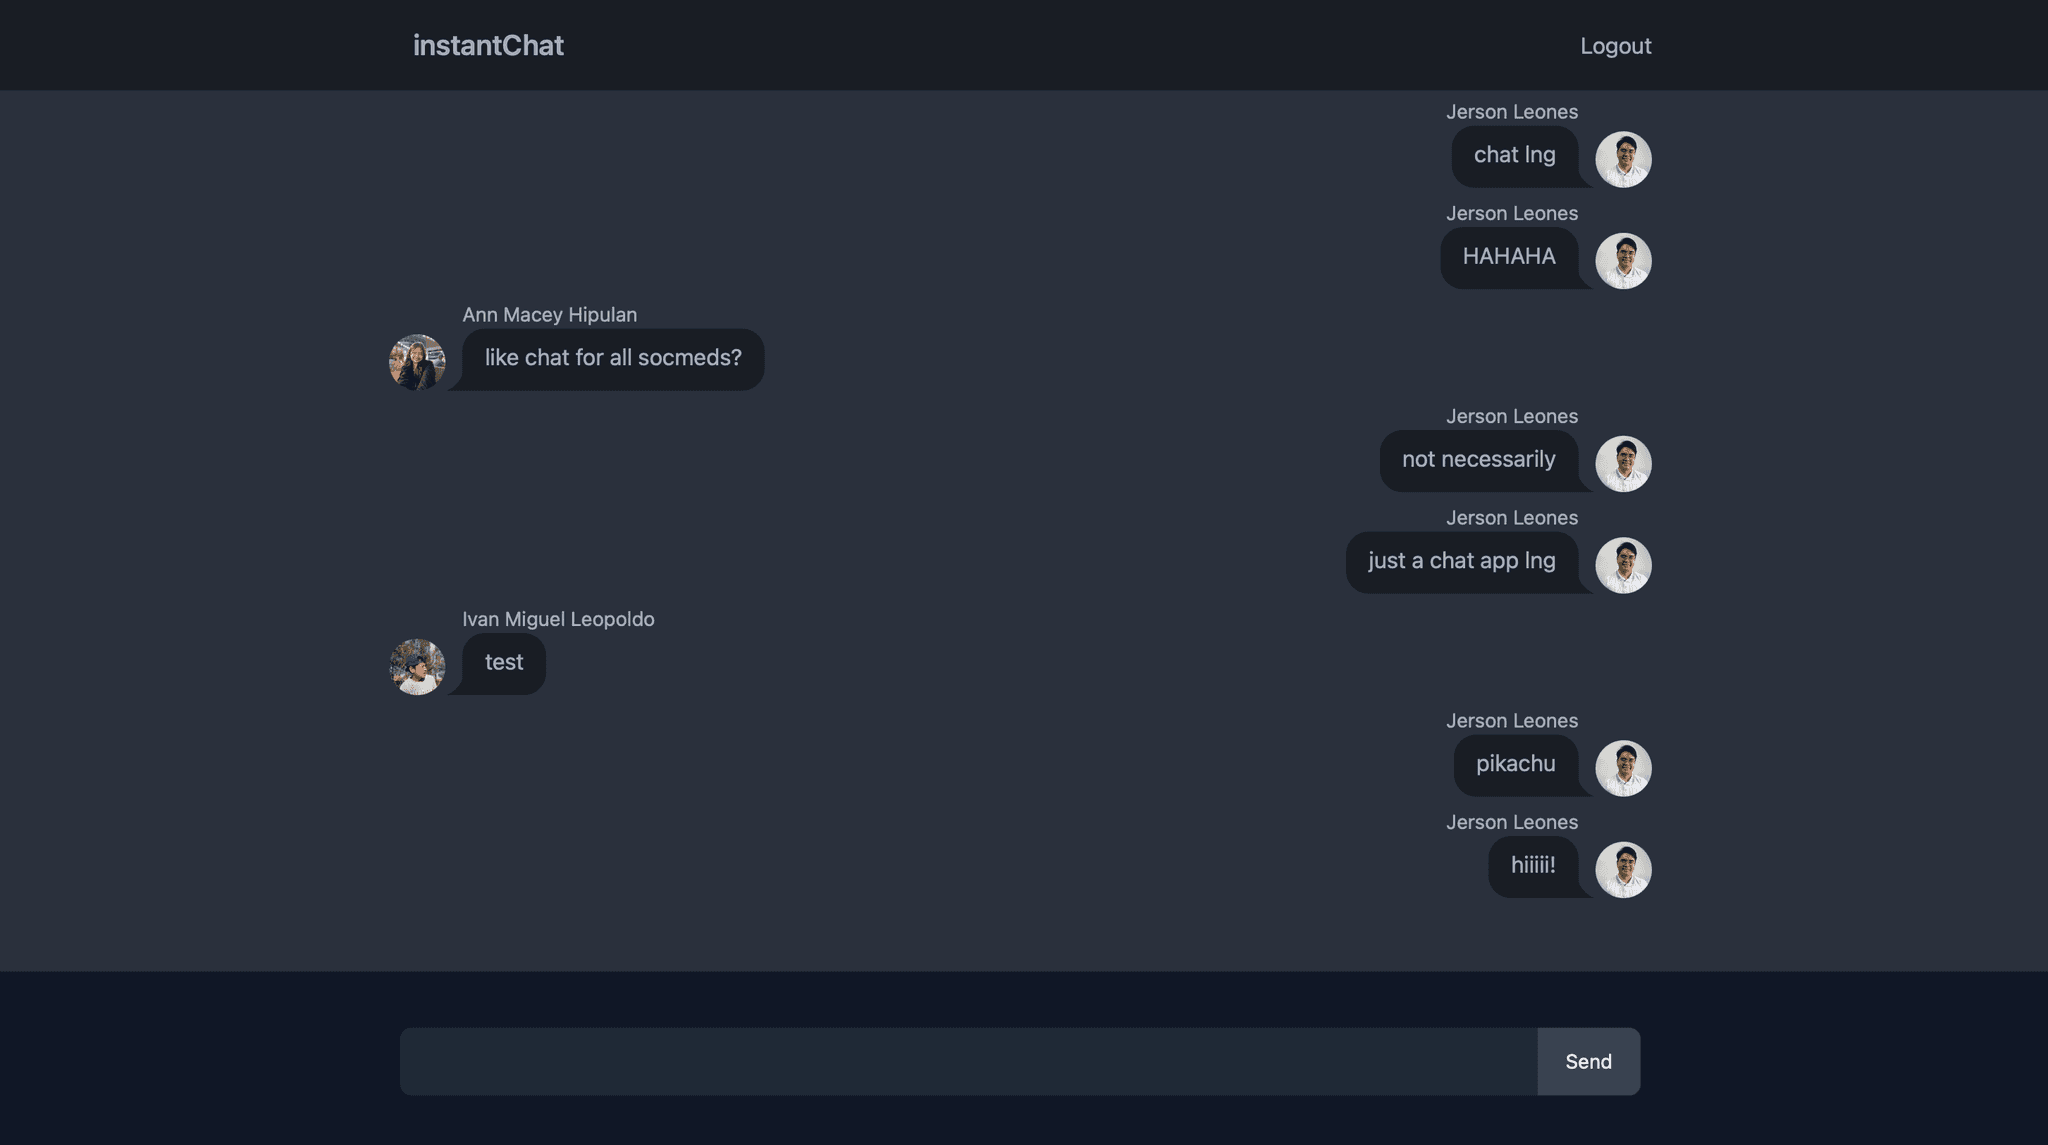
Task: Open the instantChat home via its logo
Action: [x=488, y=45]
